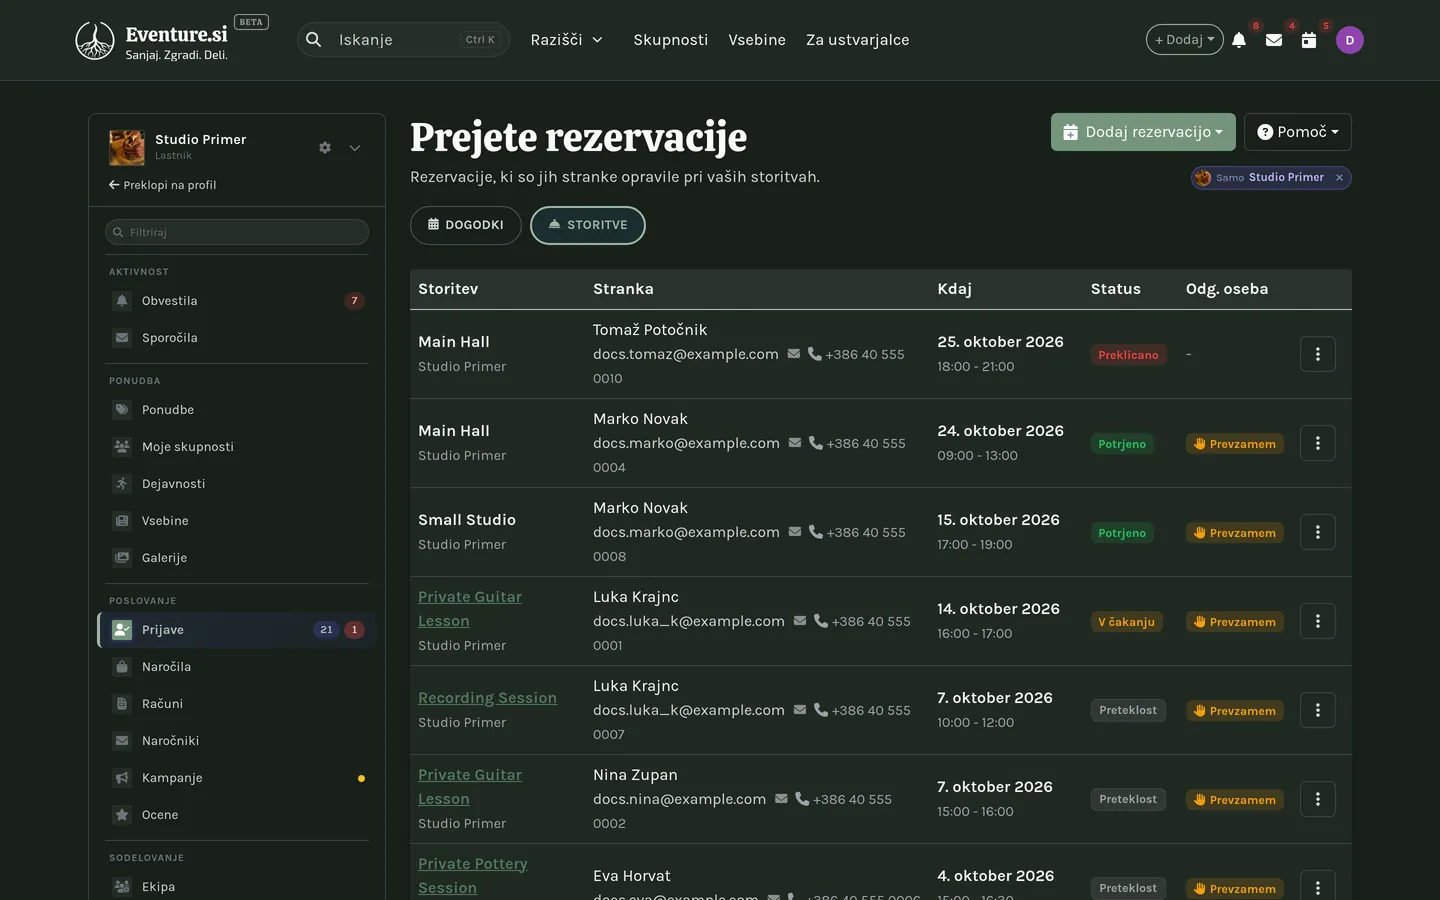The height and width of the screenshot is (900, 1440).
Task: Click Prevzamem for the Main Hall 24. oktober row
Action: 1235,444
